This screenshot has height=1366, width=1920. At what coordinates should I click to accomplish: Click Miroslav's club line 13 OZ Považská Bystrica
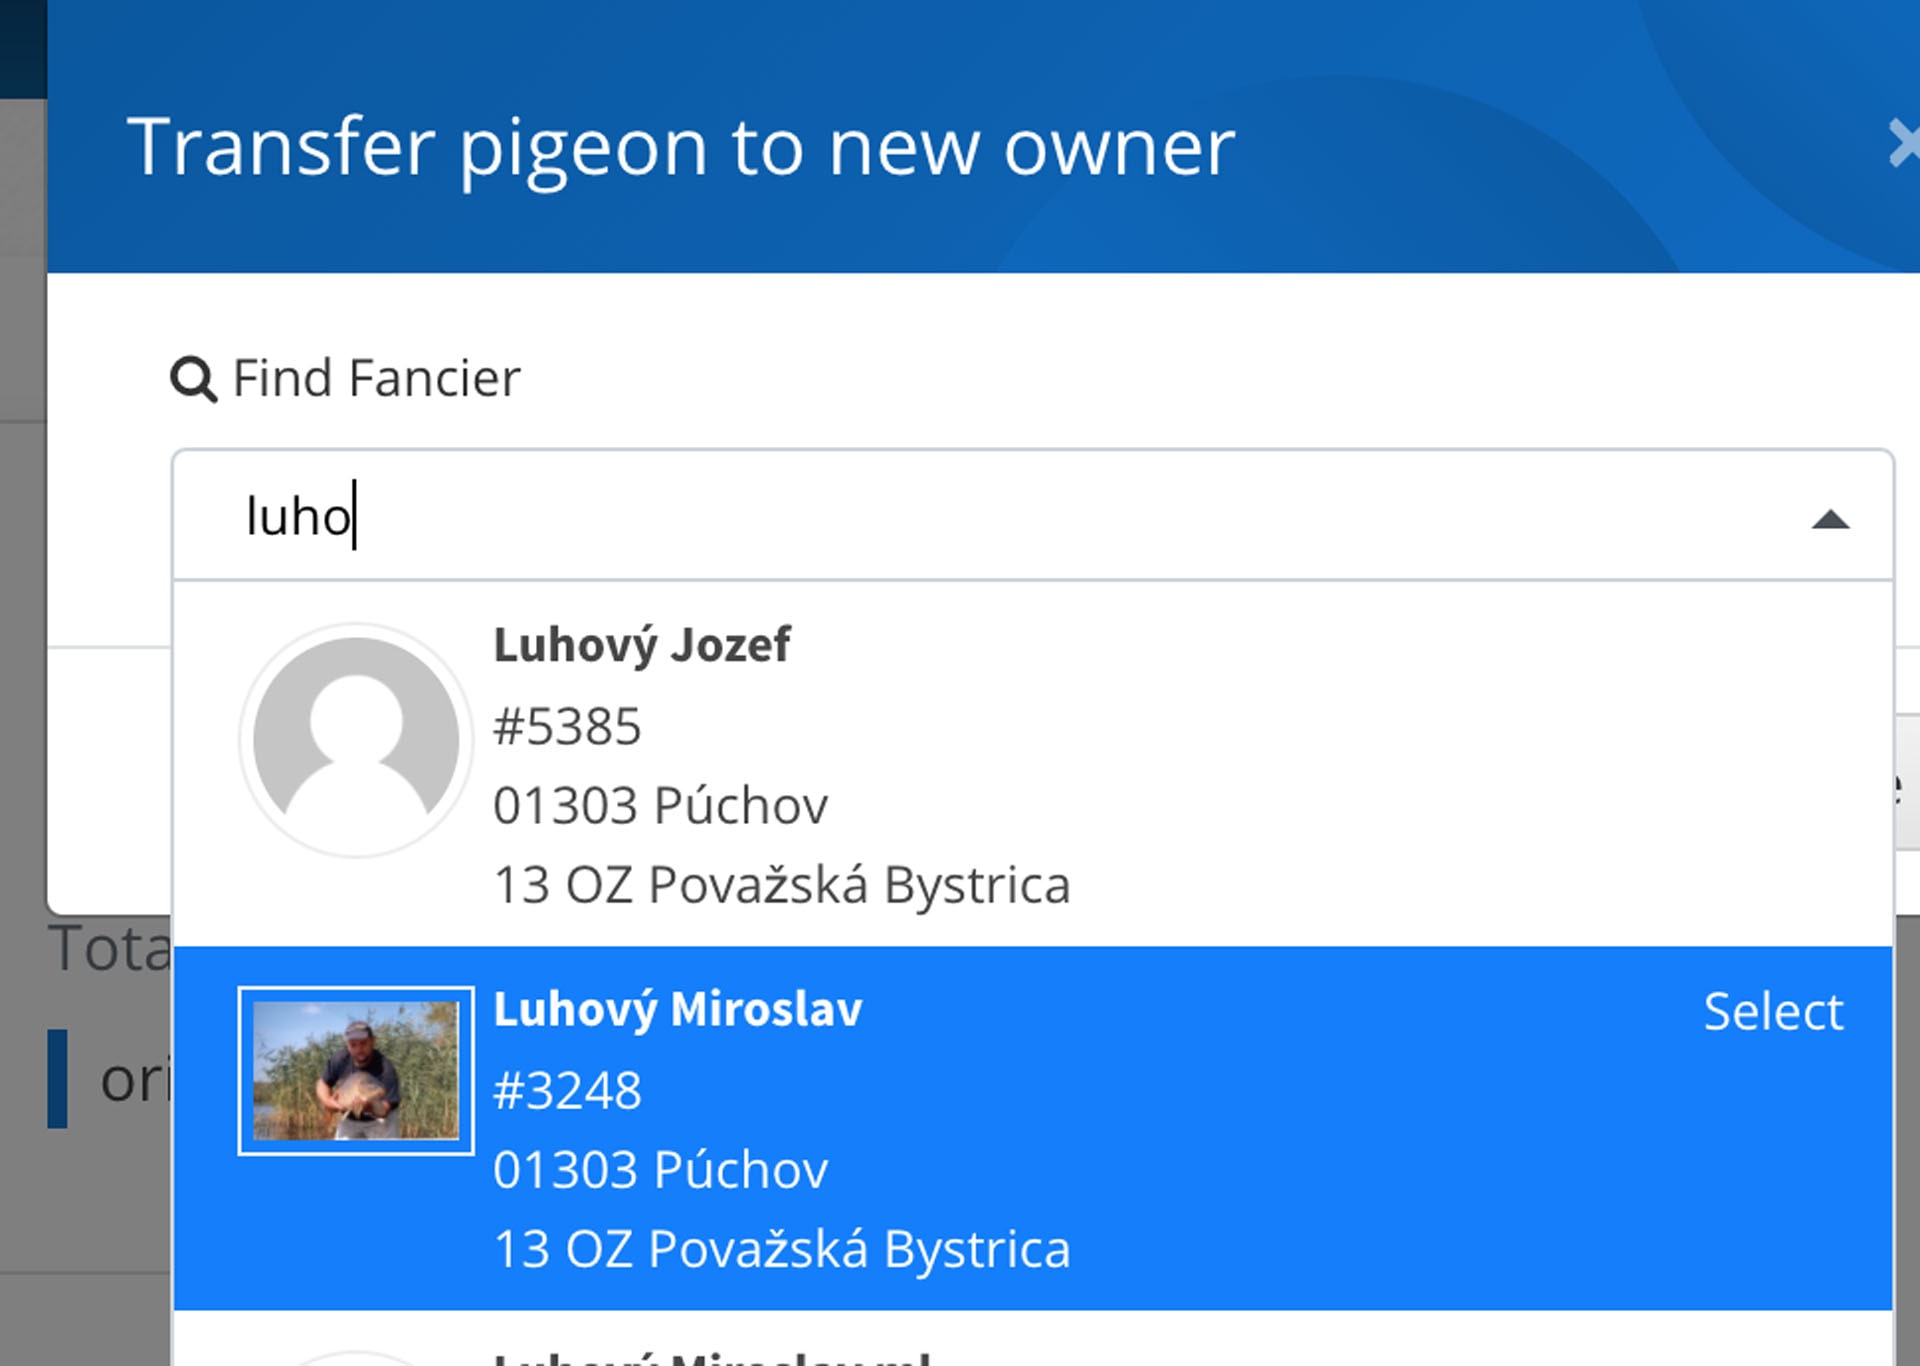(782, 1249)
